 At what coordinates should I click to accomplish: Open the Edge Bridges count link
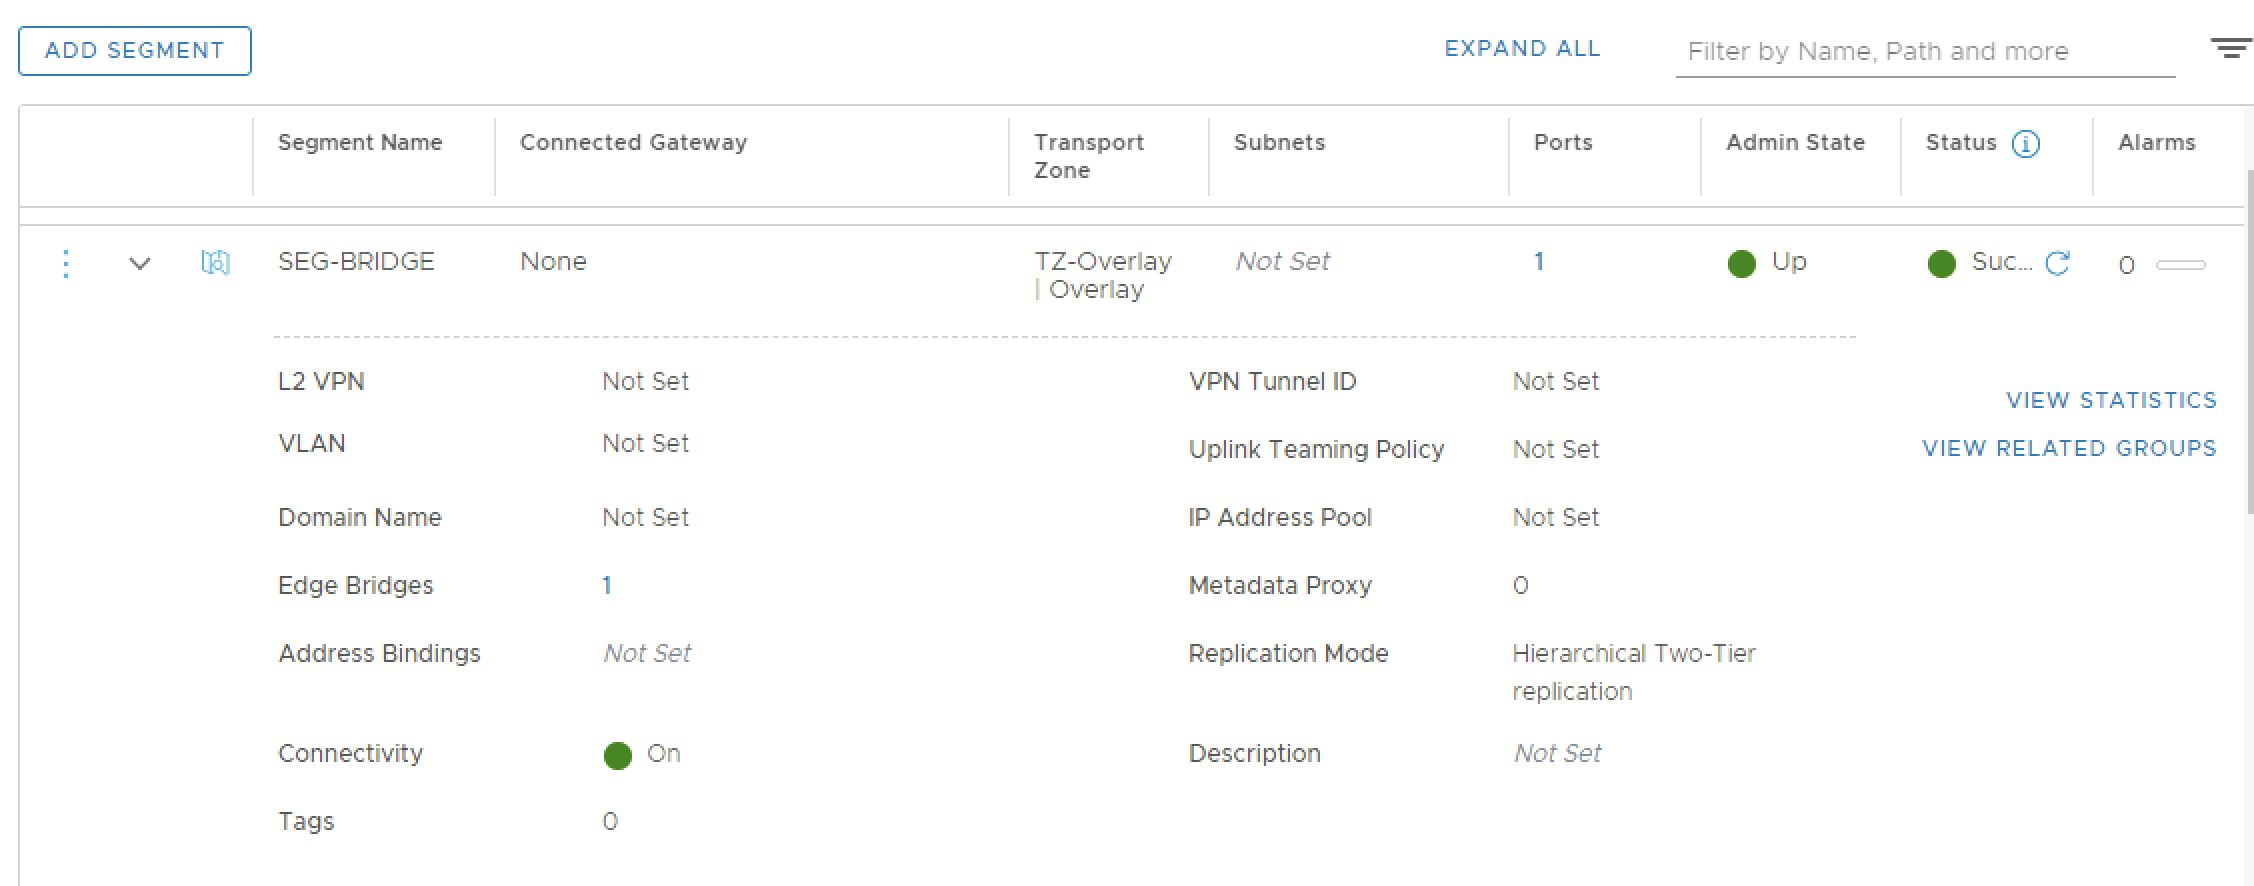click(x=607, y=586)
